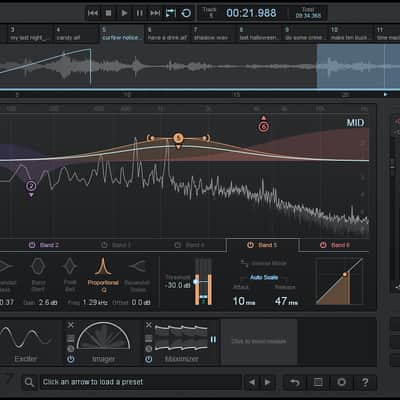The height and width of the screenshot is (400, 400).
Task: Pause playback in the transport bar
Action: click(139, 13)
